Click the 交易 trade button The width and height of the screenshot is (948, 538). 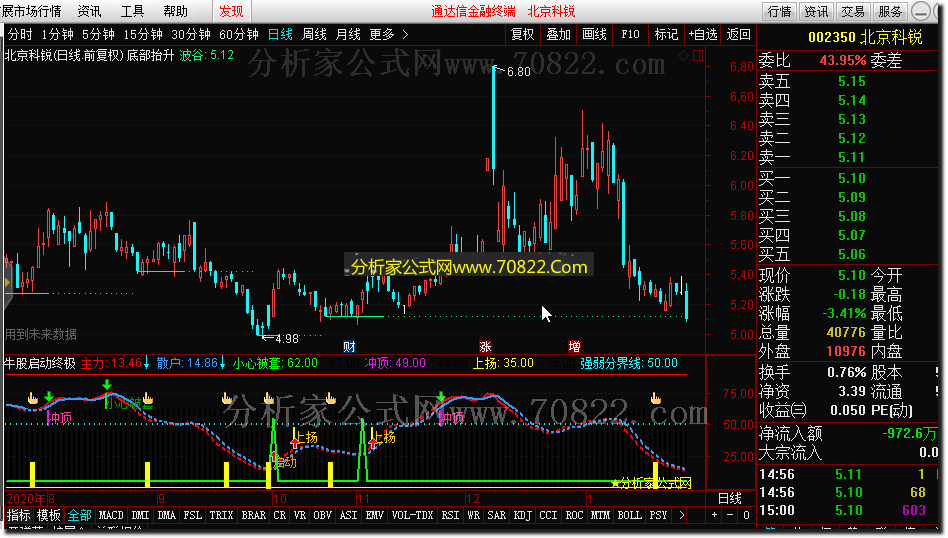coord(853,11)
